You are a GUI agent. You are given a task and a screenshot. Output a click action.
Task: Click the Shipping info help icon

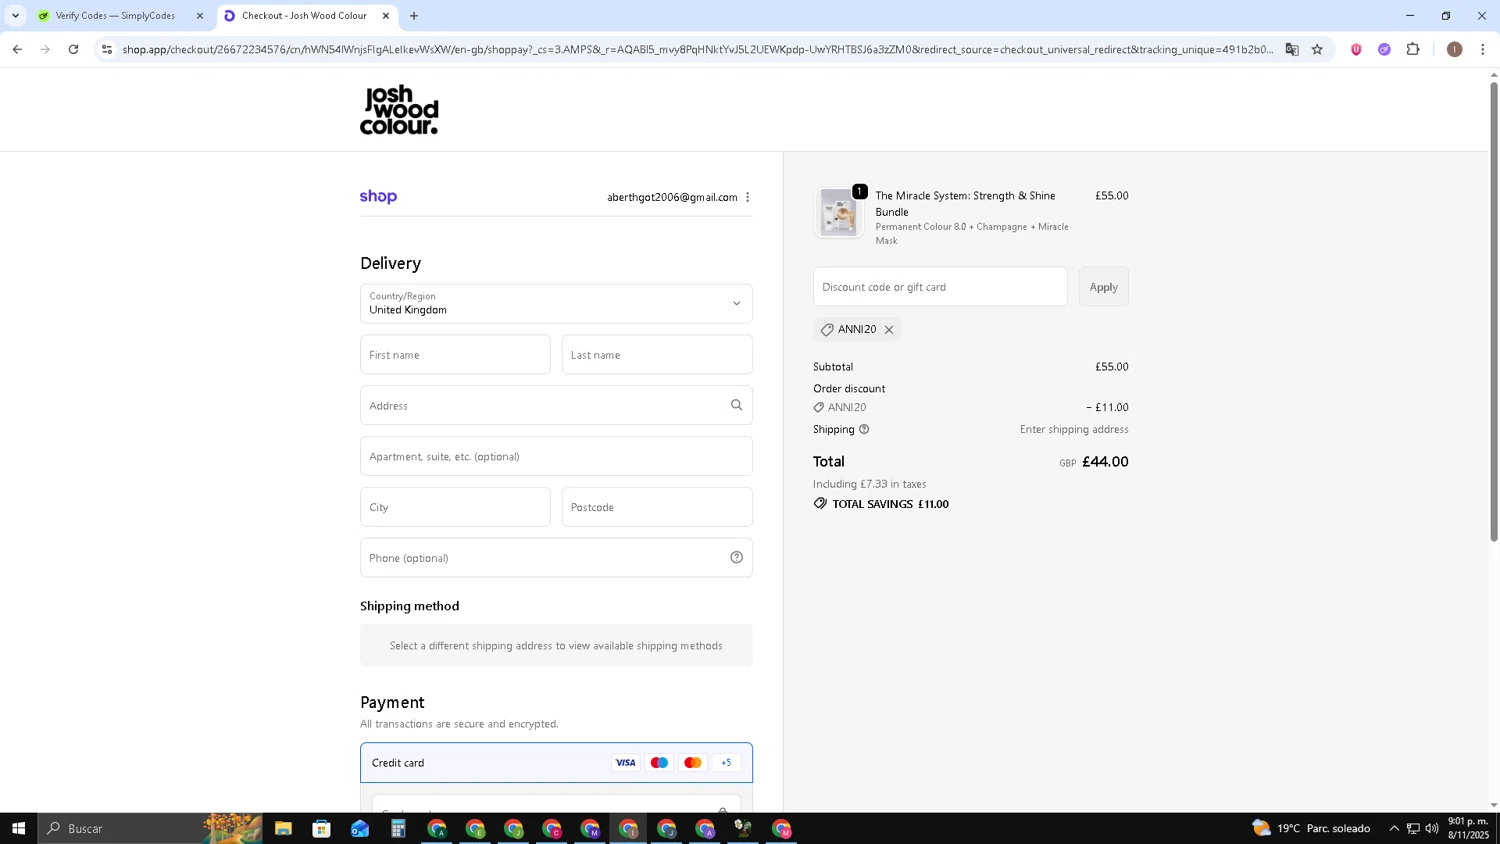(864, 430)
